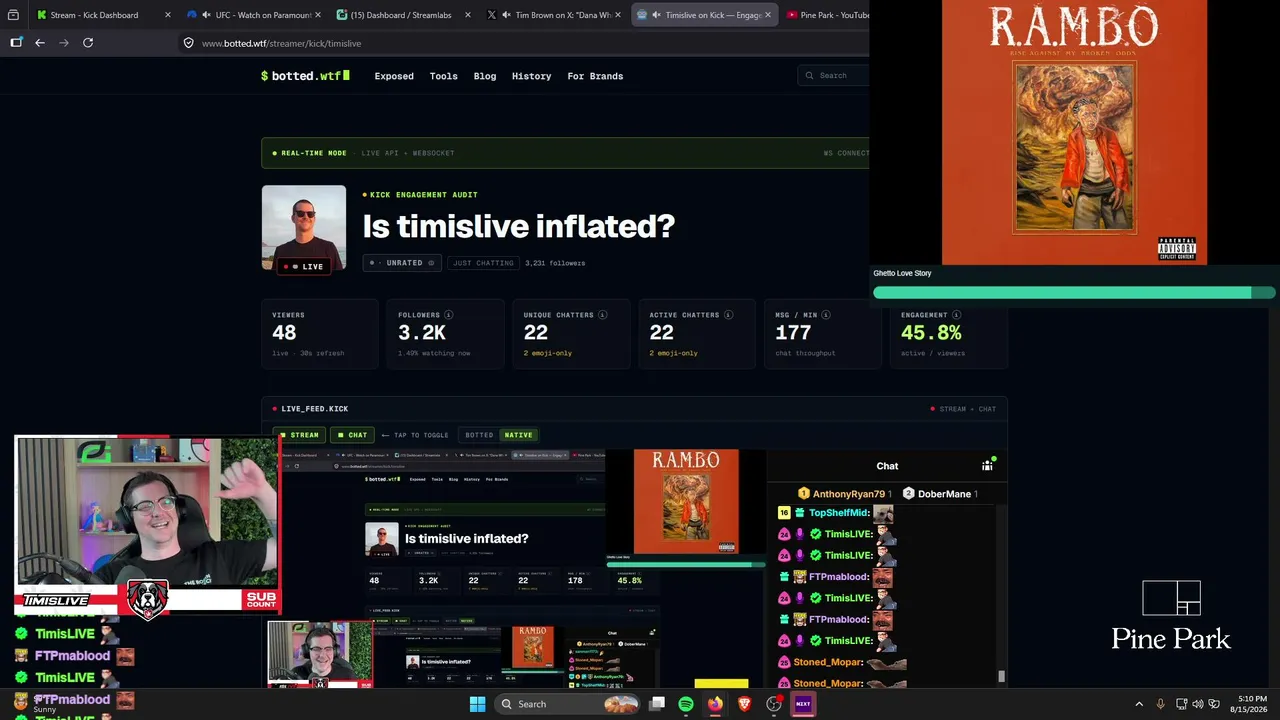Open volume control in the system tray

pyautogui.click(x=1198, y=704)
